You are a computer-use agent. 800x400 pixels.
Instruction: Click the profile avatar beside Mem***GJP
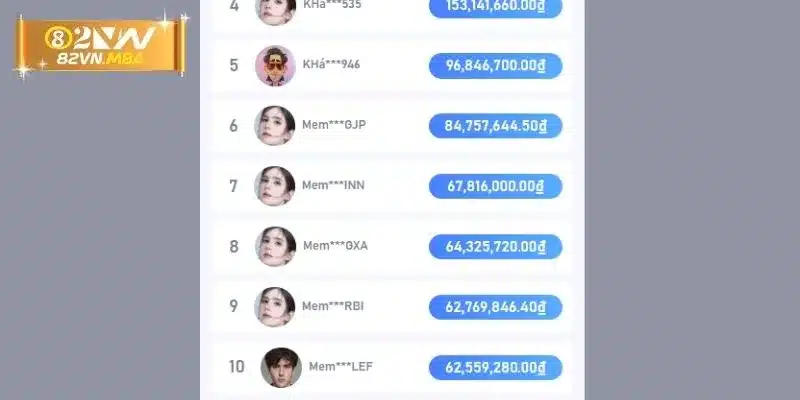[x=275, y=126]
